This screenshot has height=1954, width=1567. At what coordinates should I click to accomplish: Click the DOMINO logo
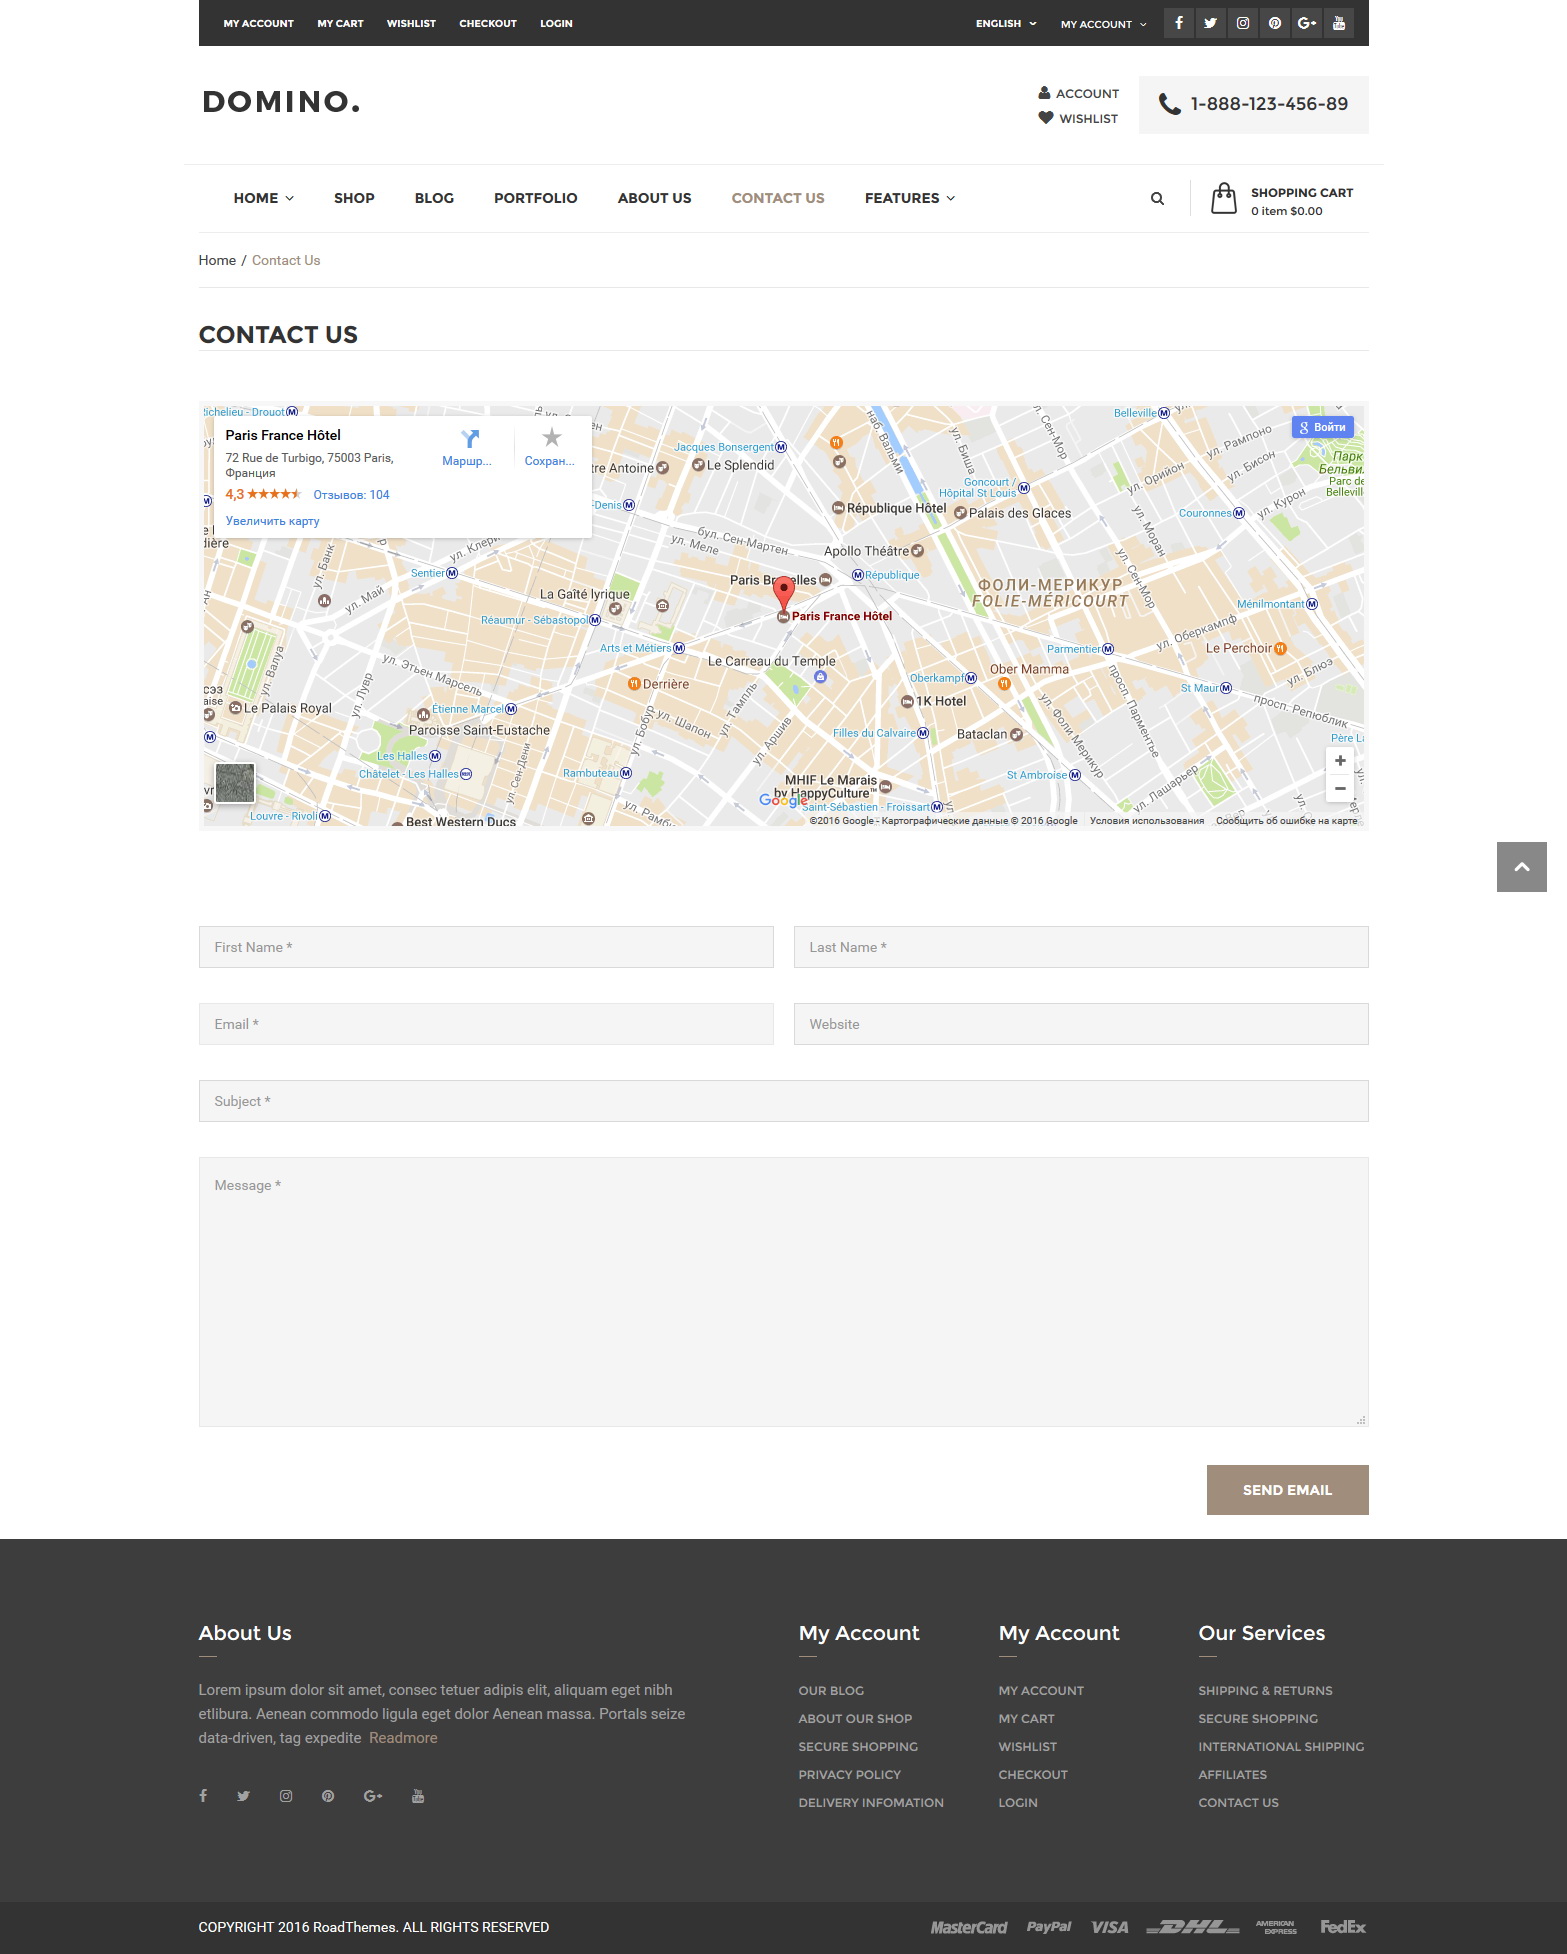point(281,101)
